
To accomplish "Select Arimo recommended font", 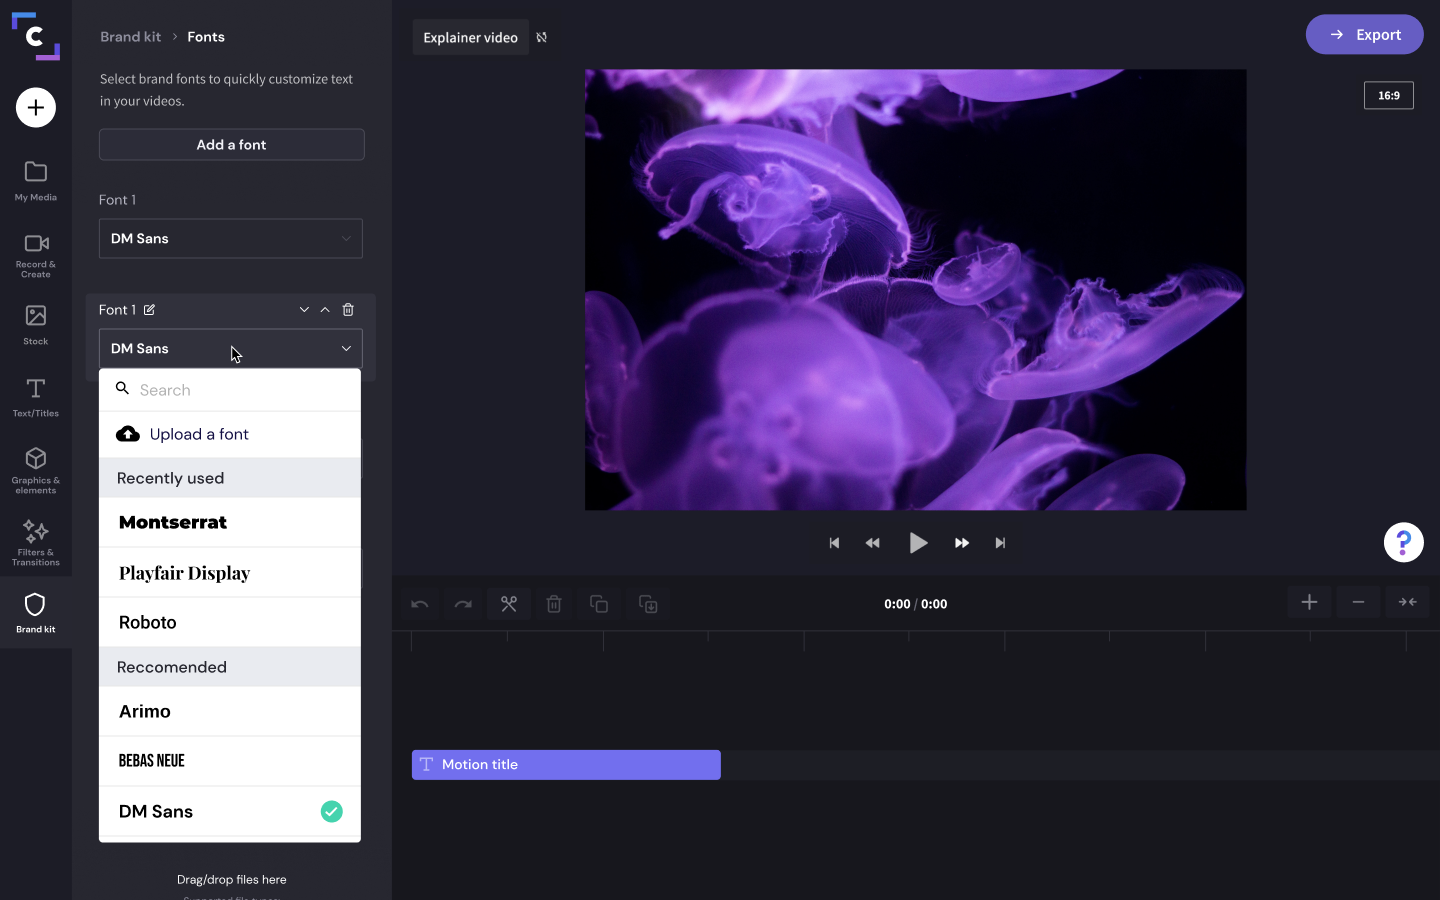I will point(230,711).
